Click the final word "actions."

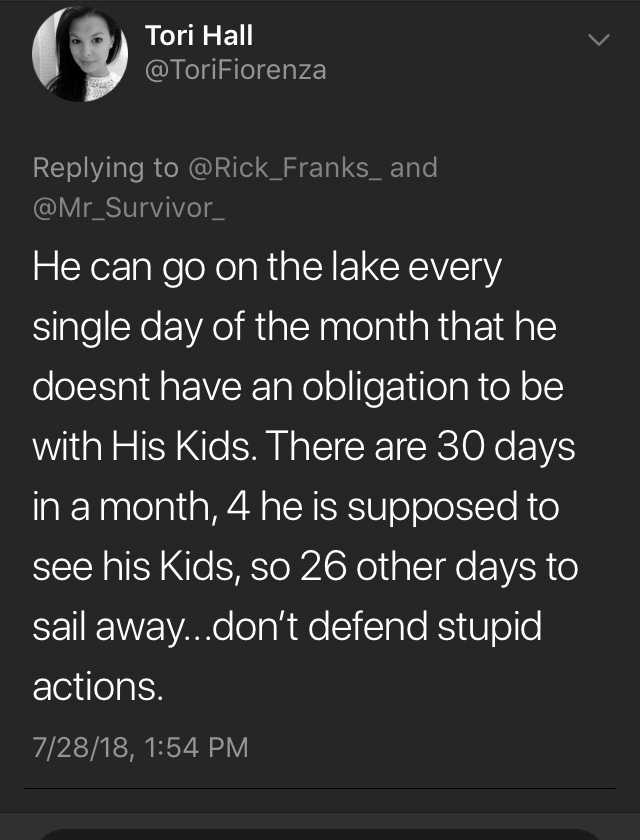tap(97, 686)
